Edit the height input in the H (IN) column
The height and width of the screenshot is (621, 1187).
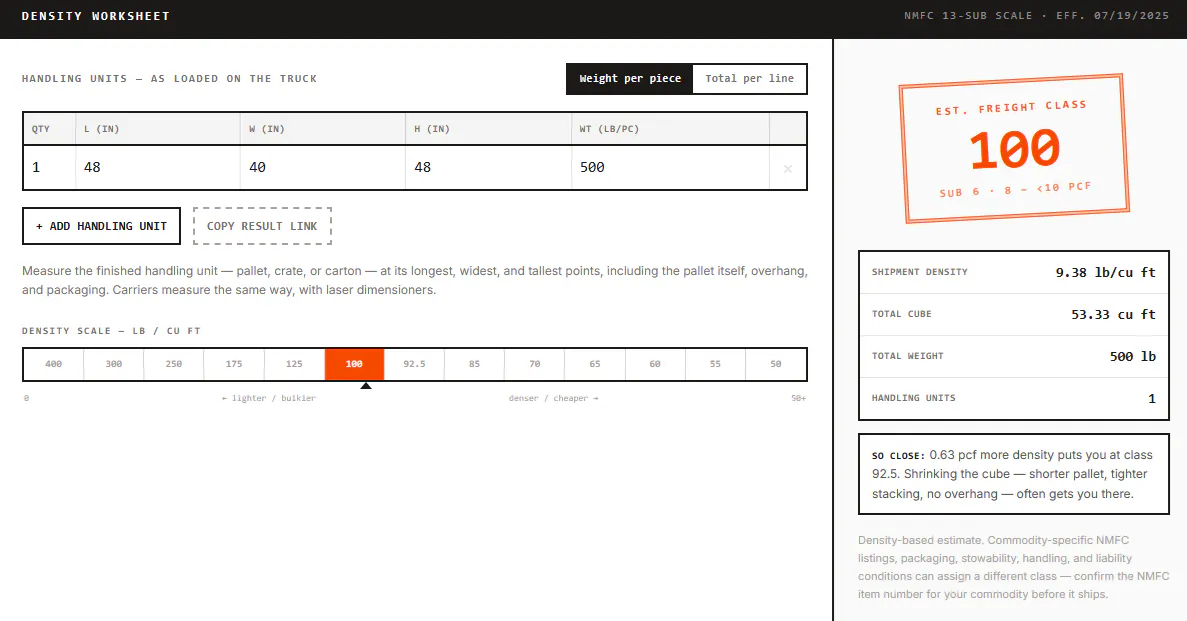pyautogui.click(x=488, y=167)
